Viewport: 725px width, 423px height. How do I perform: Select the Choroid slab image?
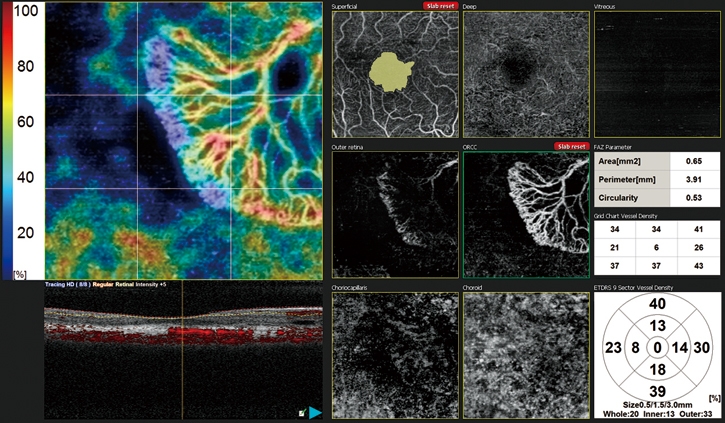point(523,357)
